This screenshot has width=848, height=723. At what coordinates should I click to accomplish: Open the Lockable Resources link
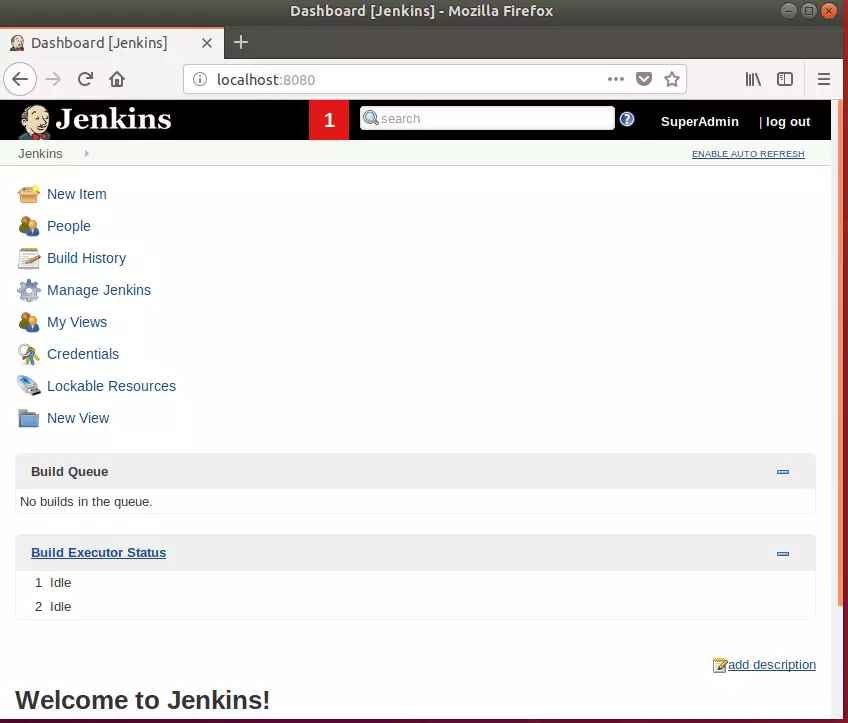pyautogui.click(x=111, y=386)
